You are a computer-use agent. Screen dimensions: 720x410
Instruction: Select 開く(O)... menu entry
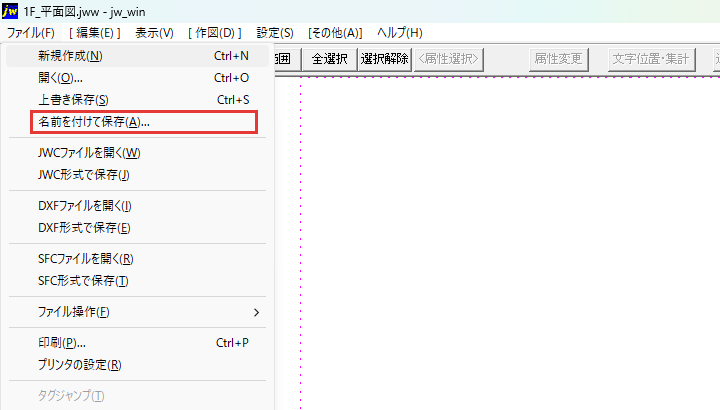pyautogui.click(x=137, y=78)
